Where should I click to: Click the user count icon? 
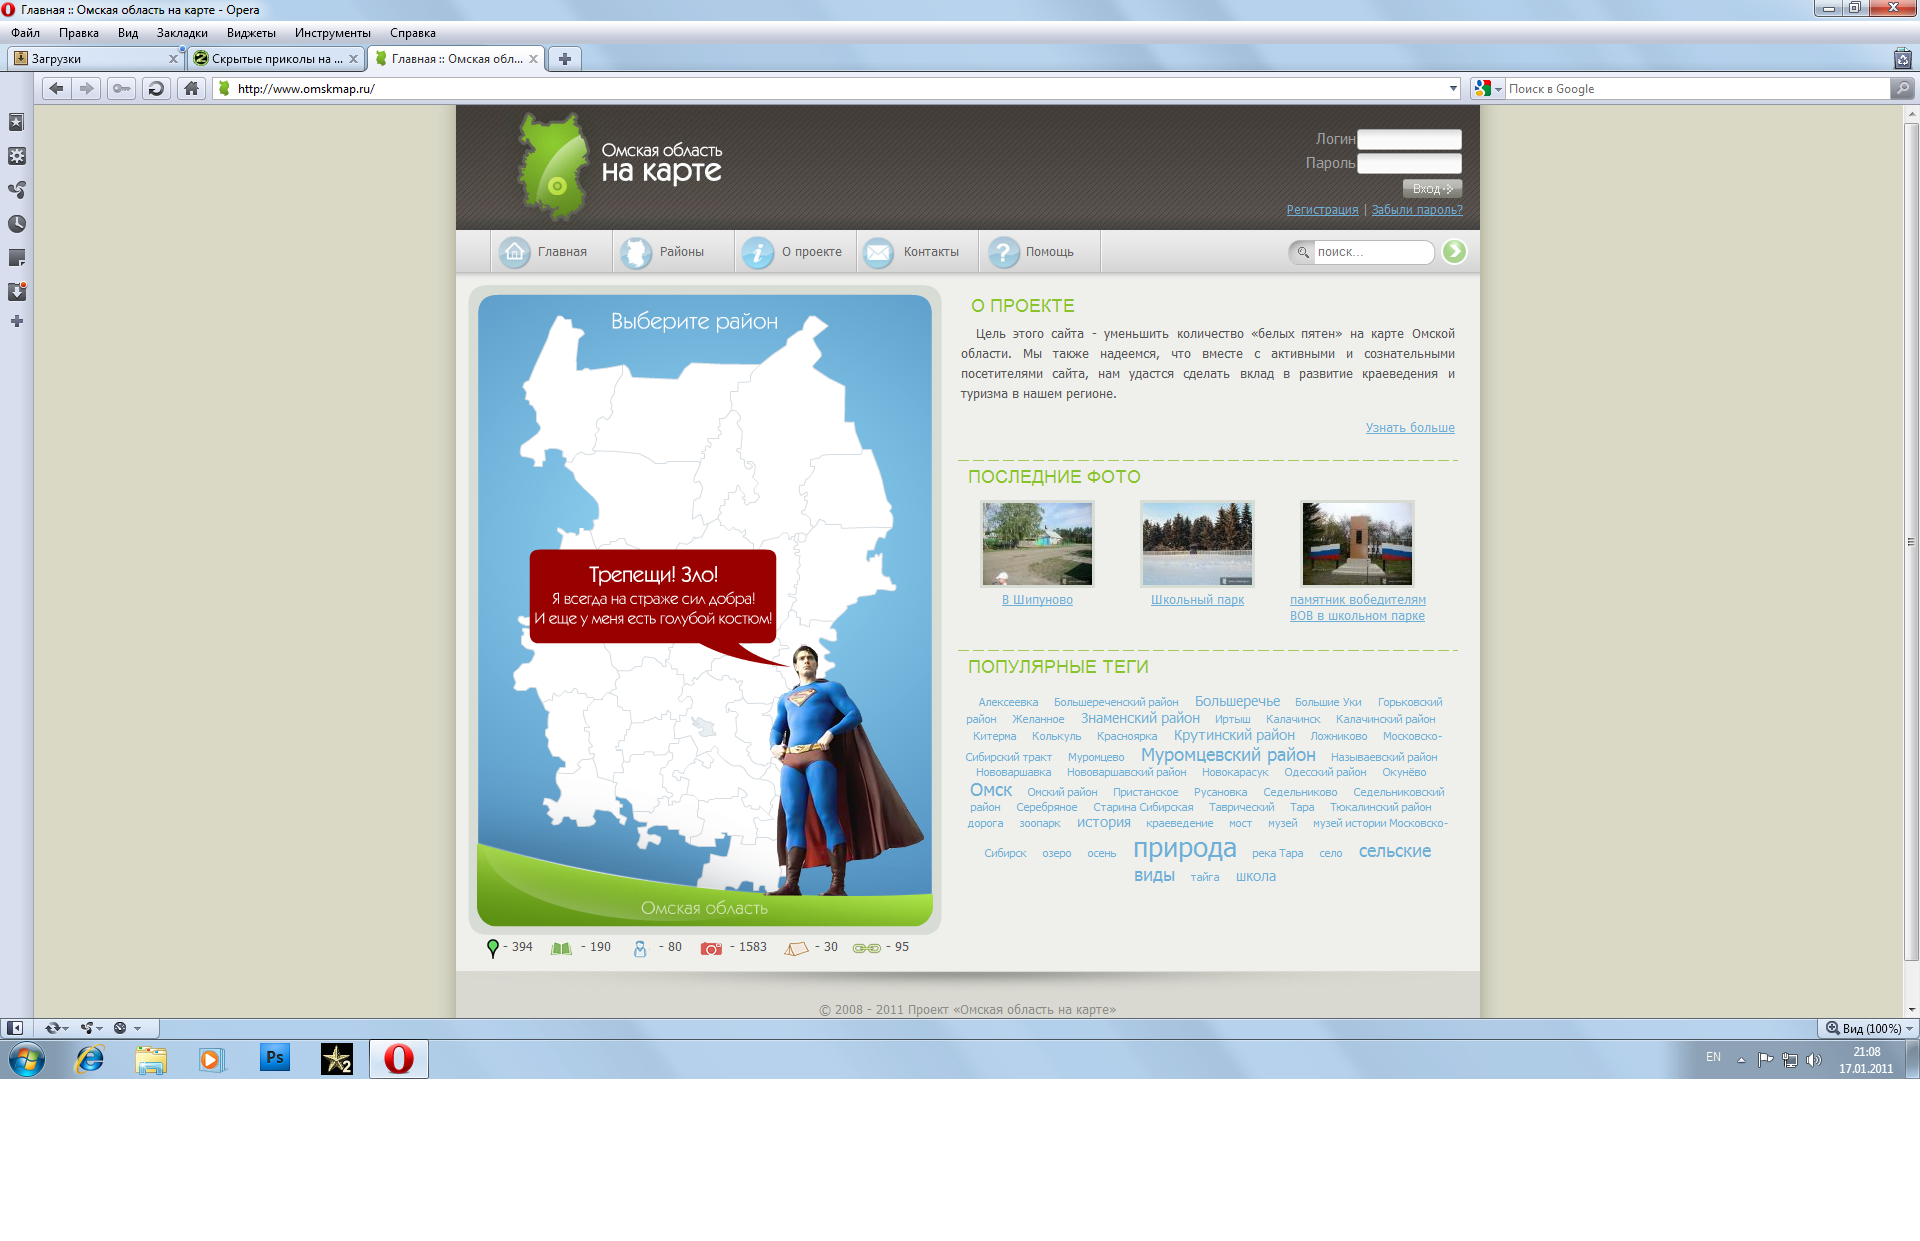[x=640, y=948]
